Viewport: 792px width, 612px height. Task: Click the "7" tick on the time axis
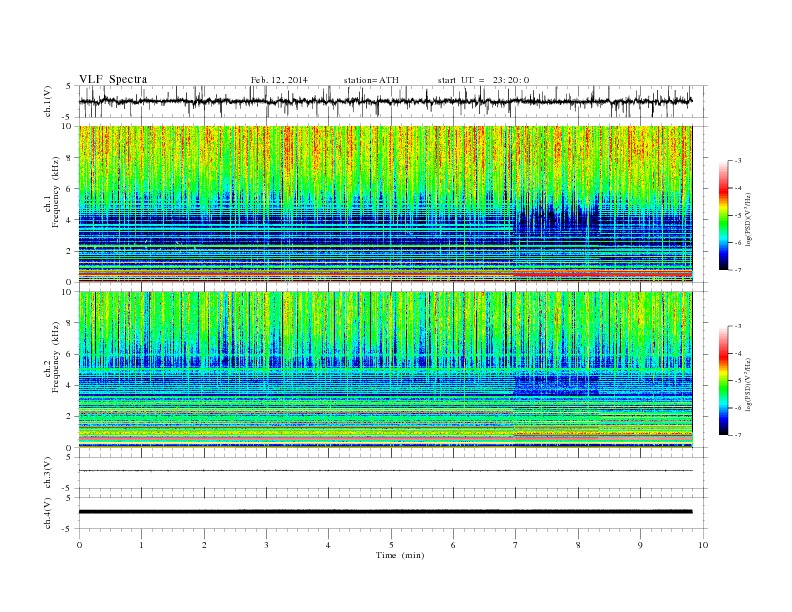click(x=516, y=545)
